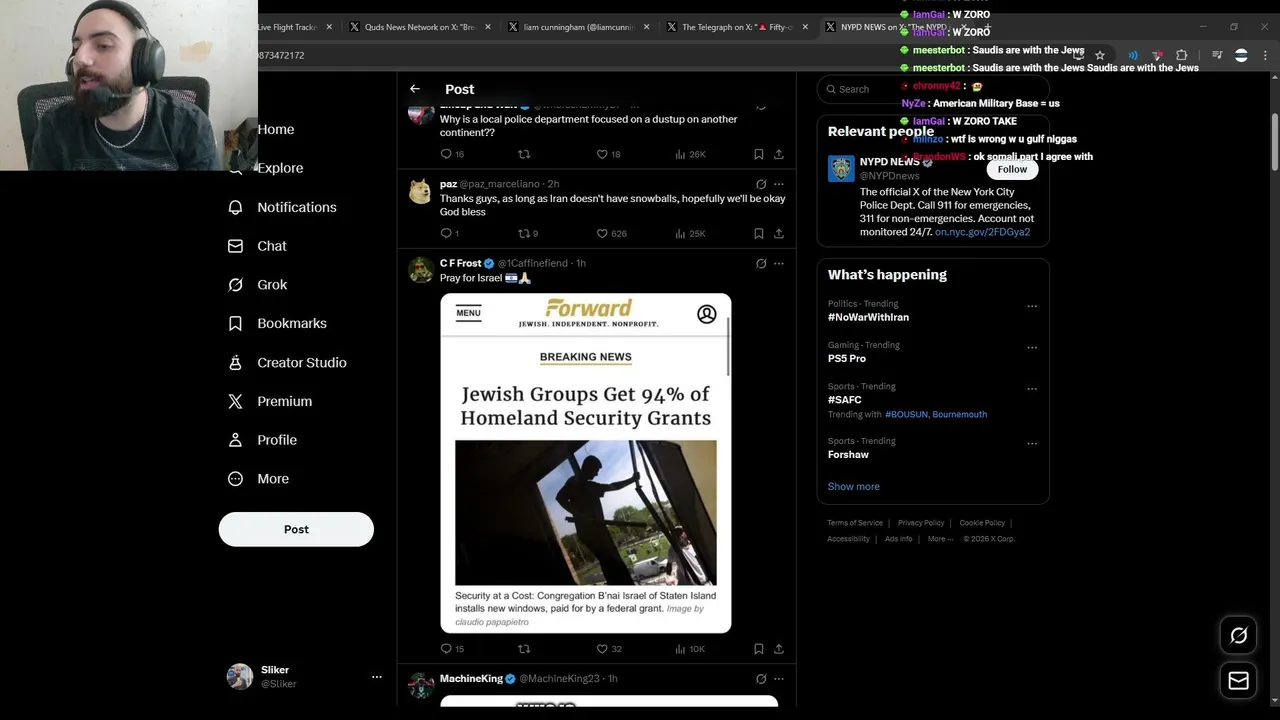The height and width of the screenshot is (720, 1280).
Task: Open Terms of Service link
Action: [x=855, y=523]
